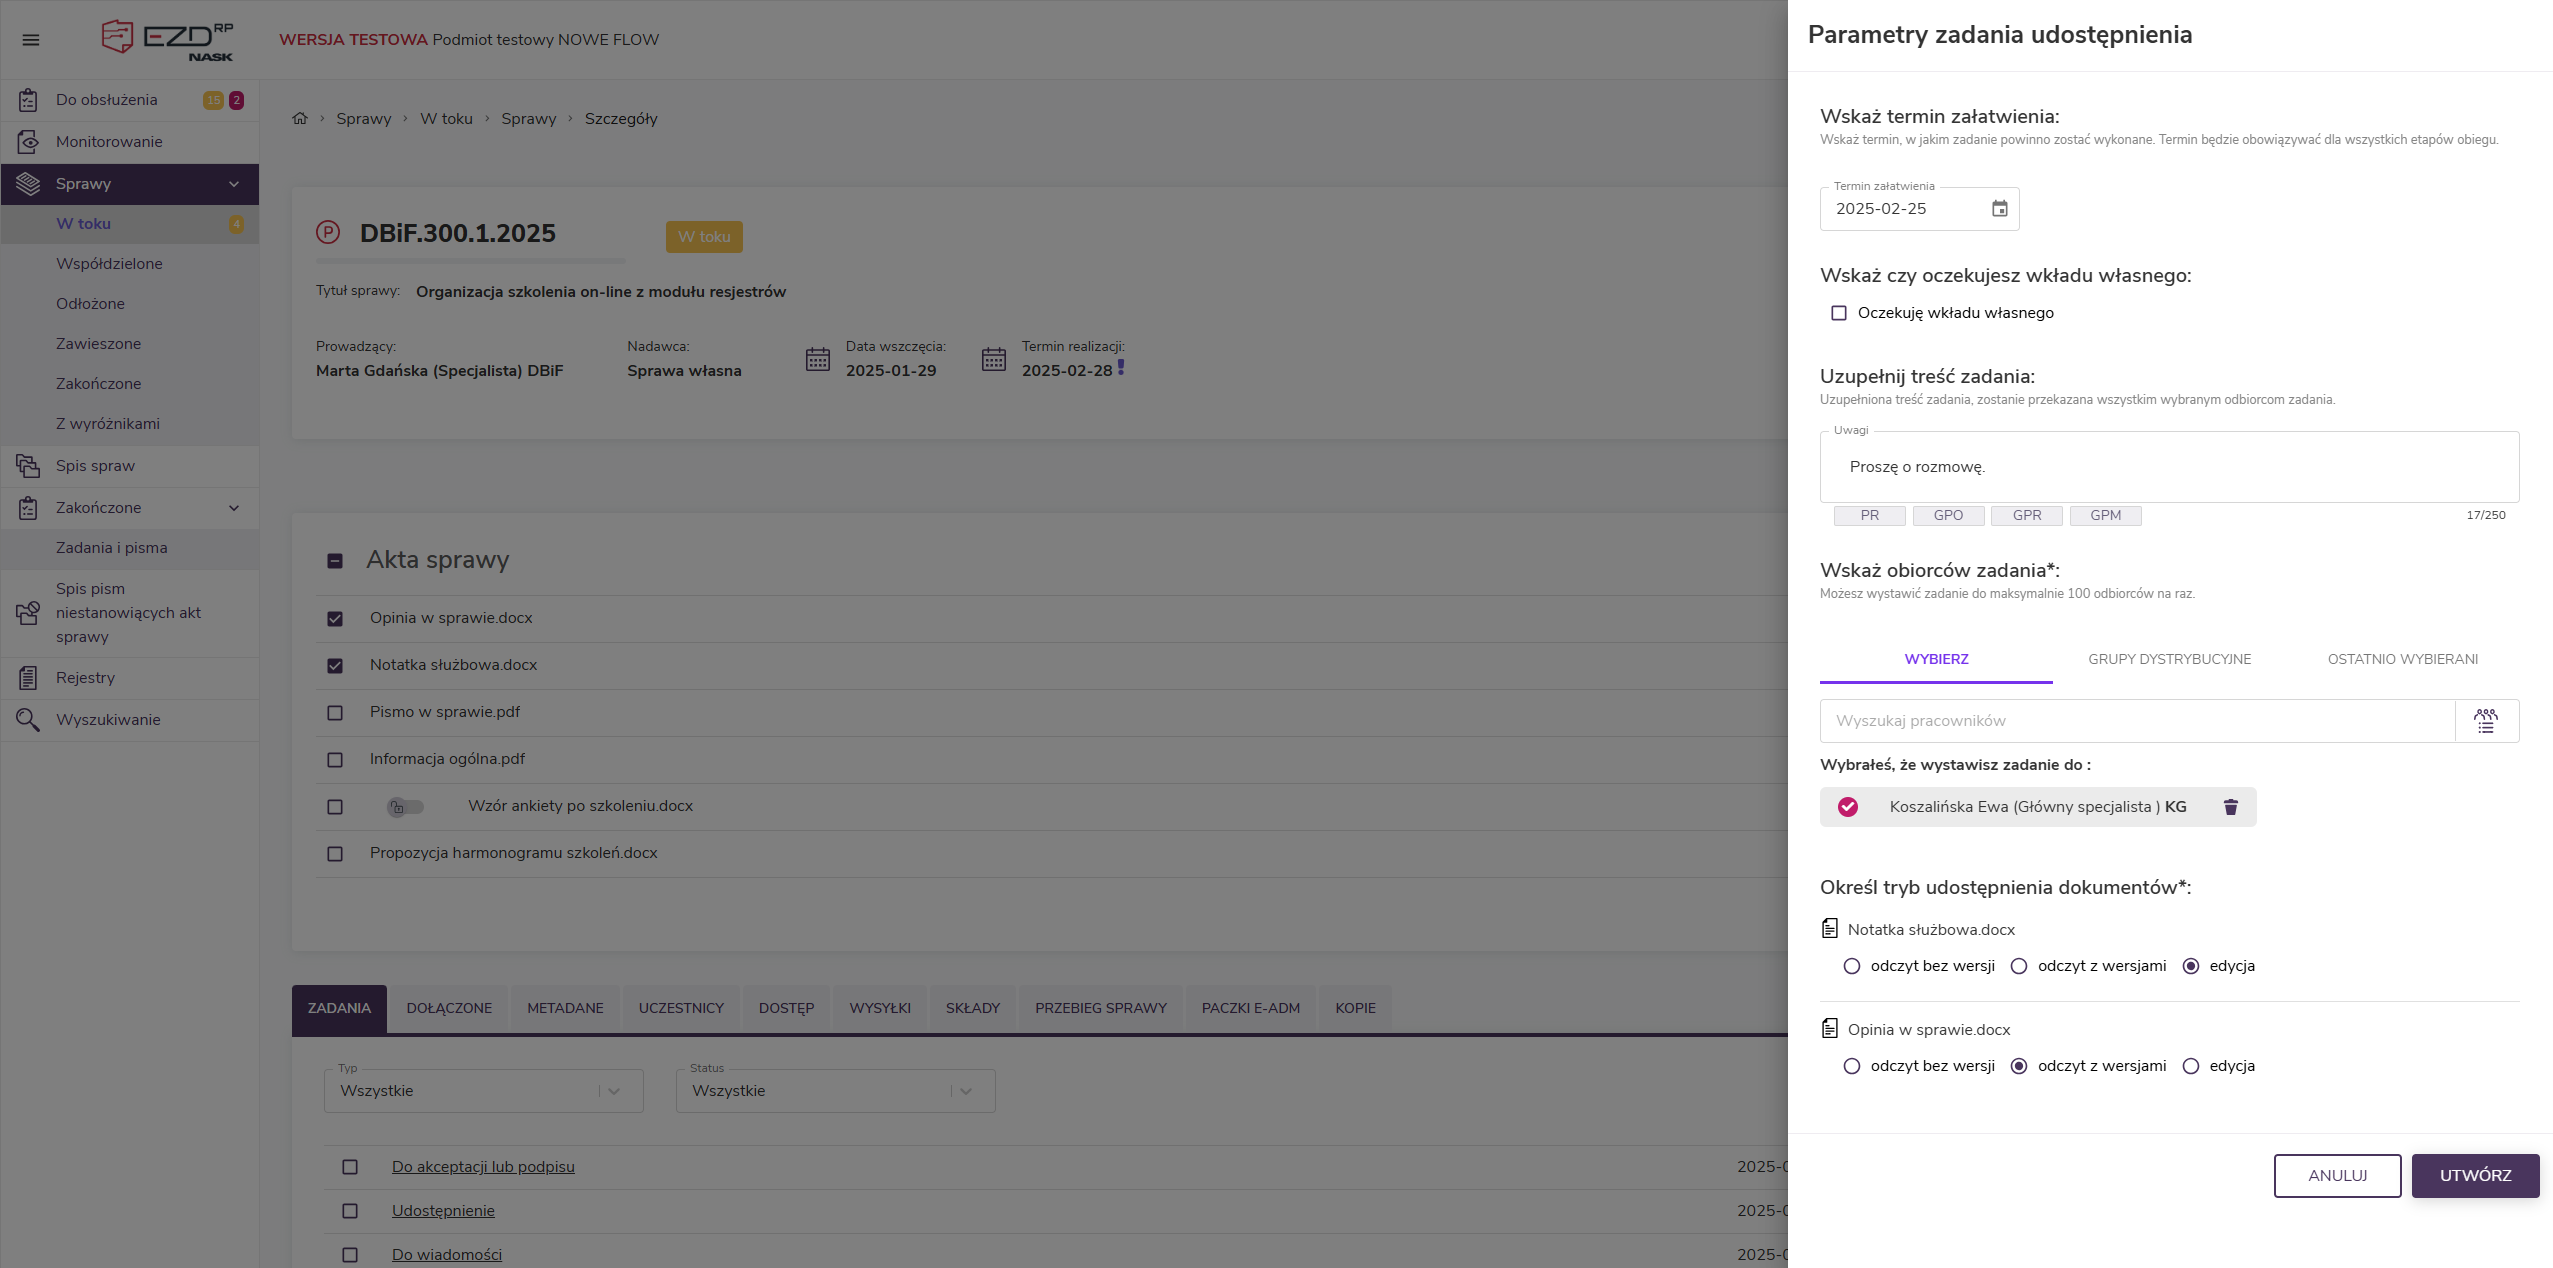Open Wyszukiwanie magnifier in sidebar
The width and height of the screenshot is (2553, 1268).
point(28,720)
